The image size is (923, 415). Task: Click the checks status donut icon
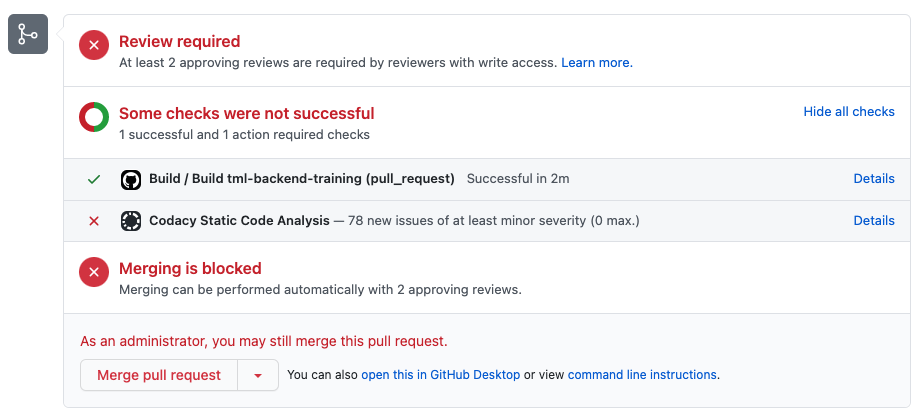[94, 117]
